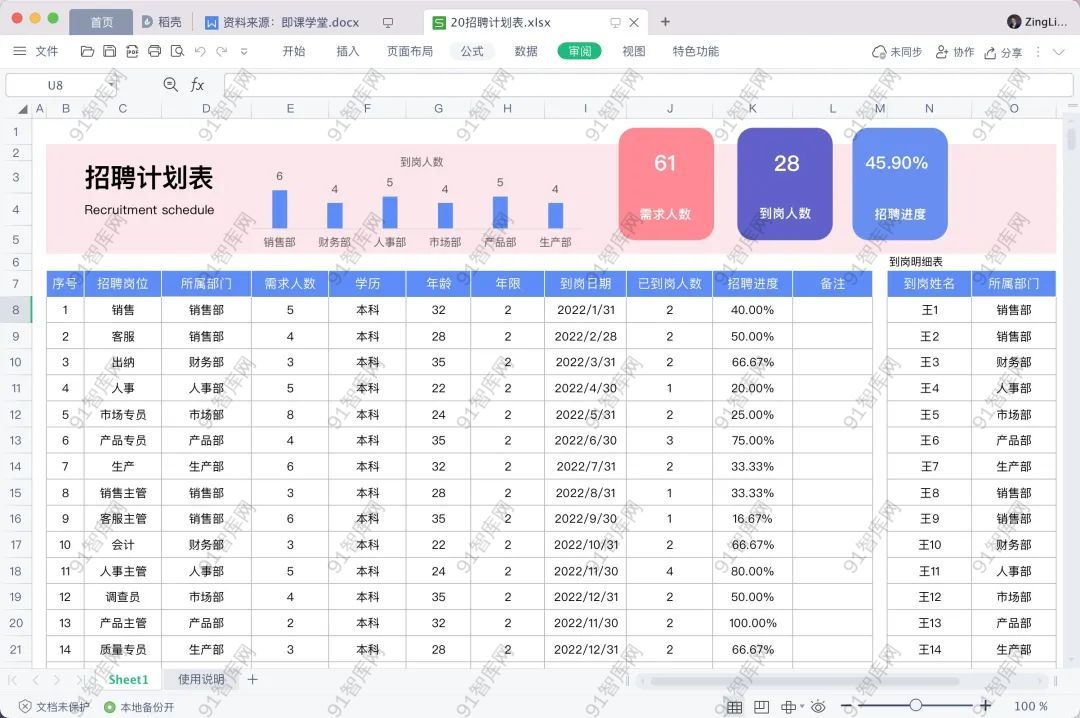This screenshot has width=1080, height=718.
Task: Click the Undo arrow icon
Action: click(200, 51)
